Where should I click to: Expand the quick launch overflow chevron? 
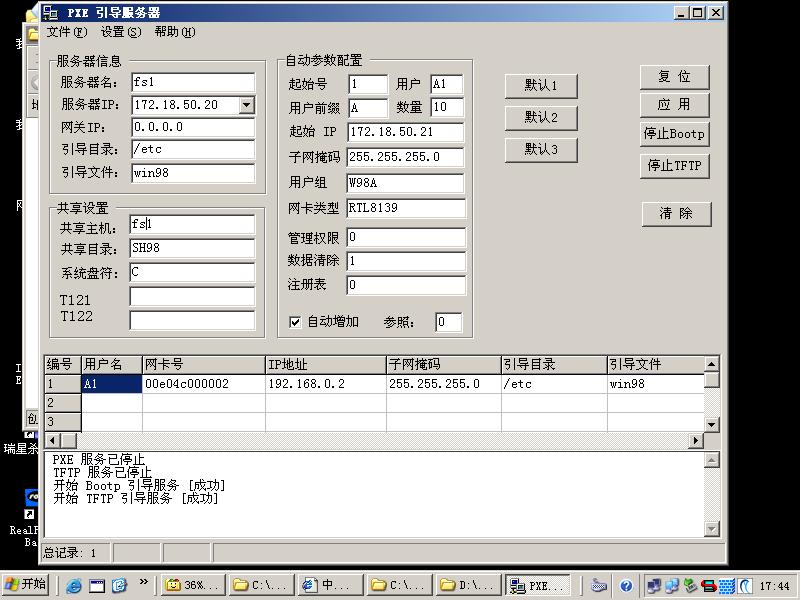coord(144,582)
